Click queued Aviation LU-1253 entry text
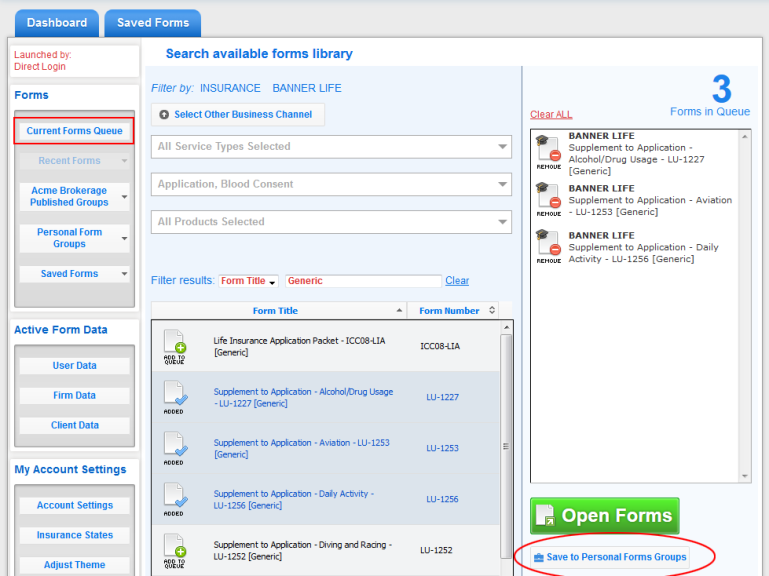769x576 pixels. click(x=650, y=200)
